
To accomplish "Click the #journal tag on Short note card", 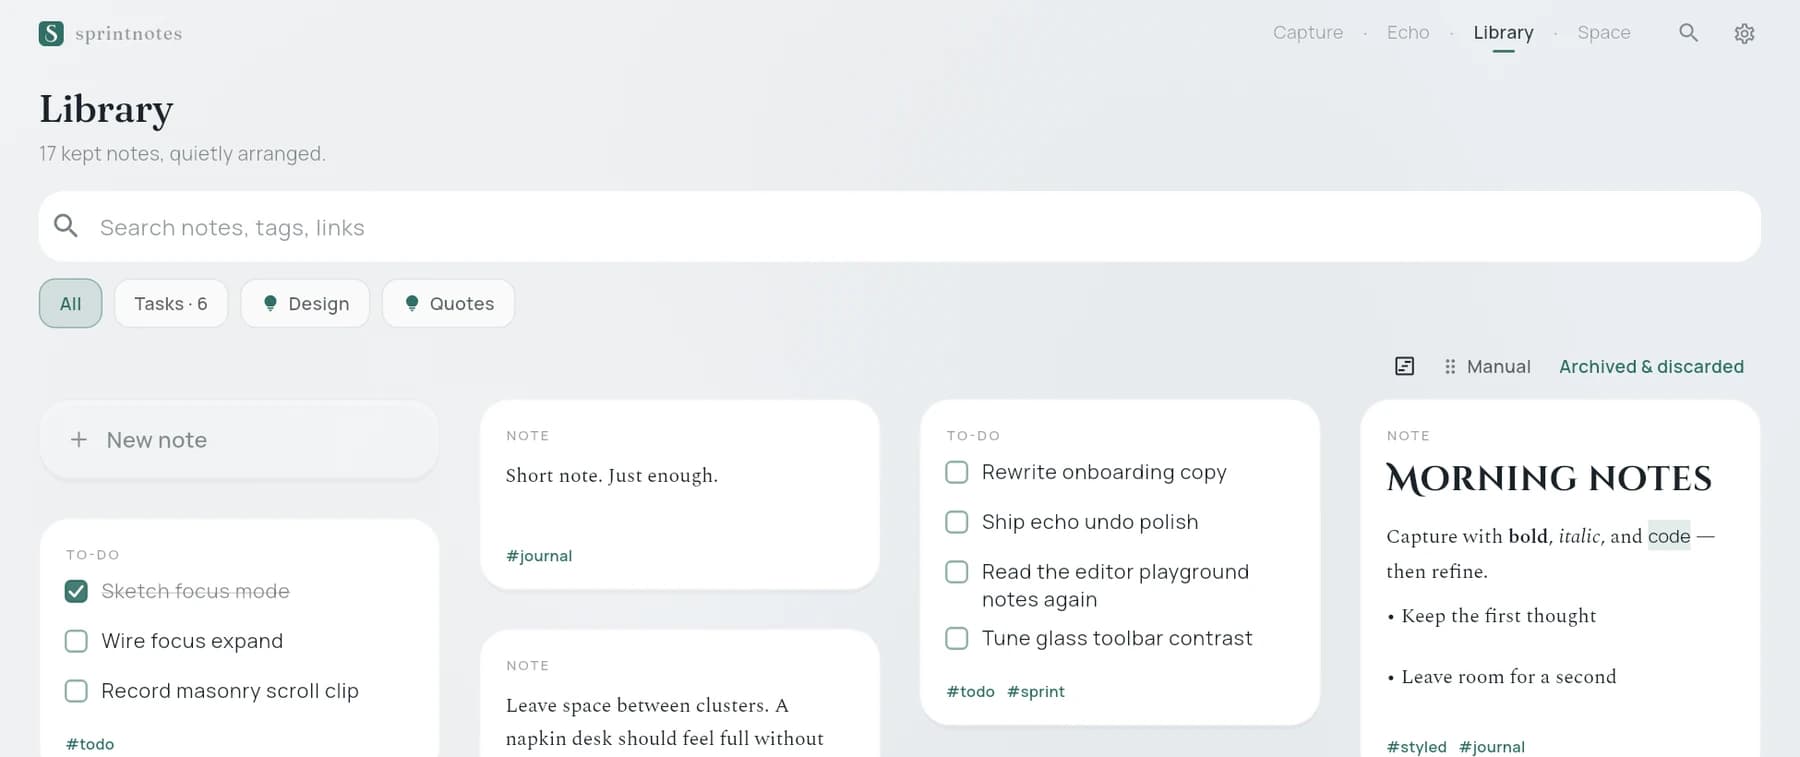I will [x=539, y=556].
